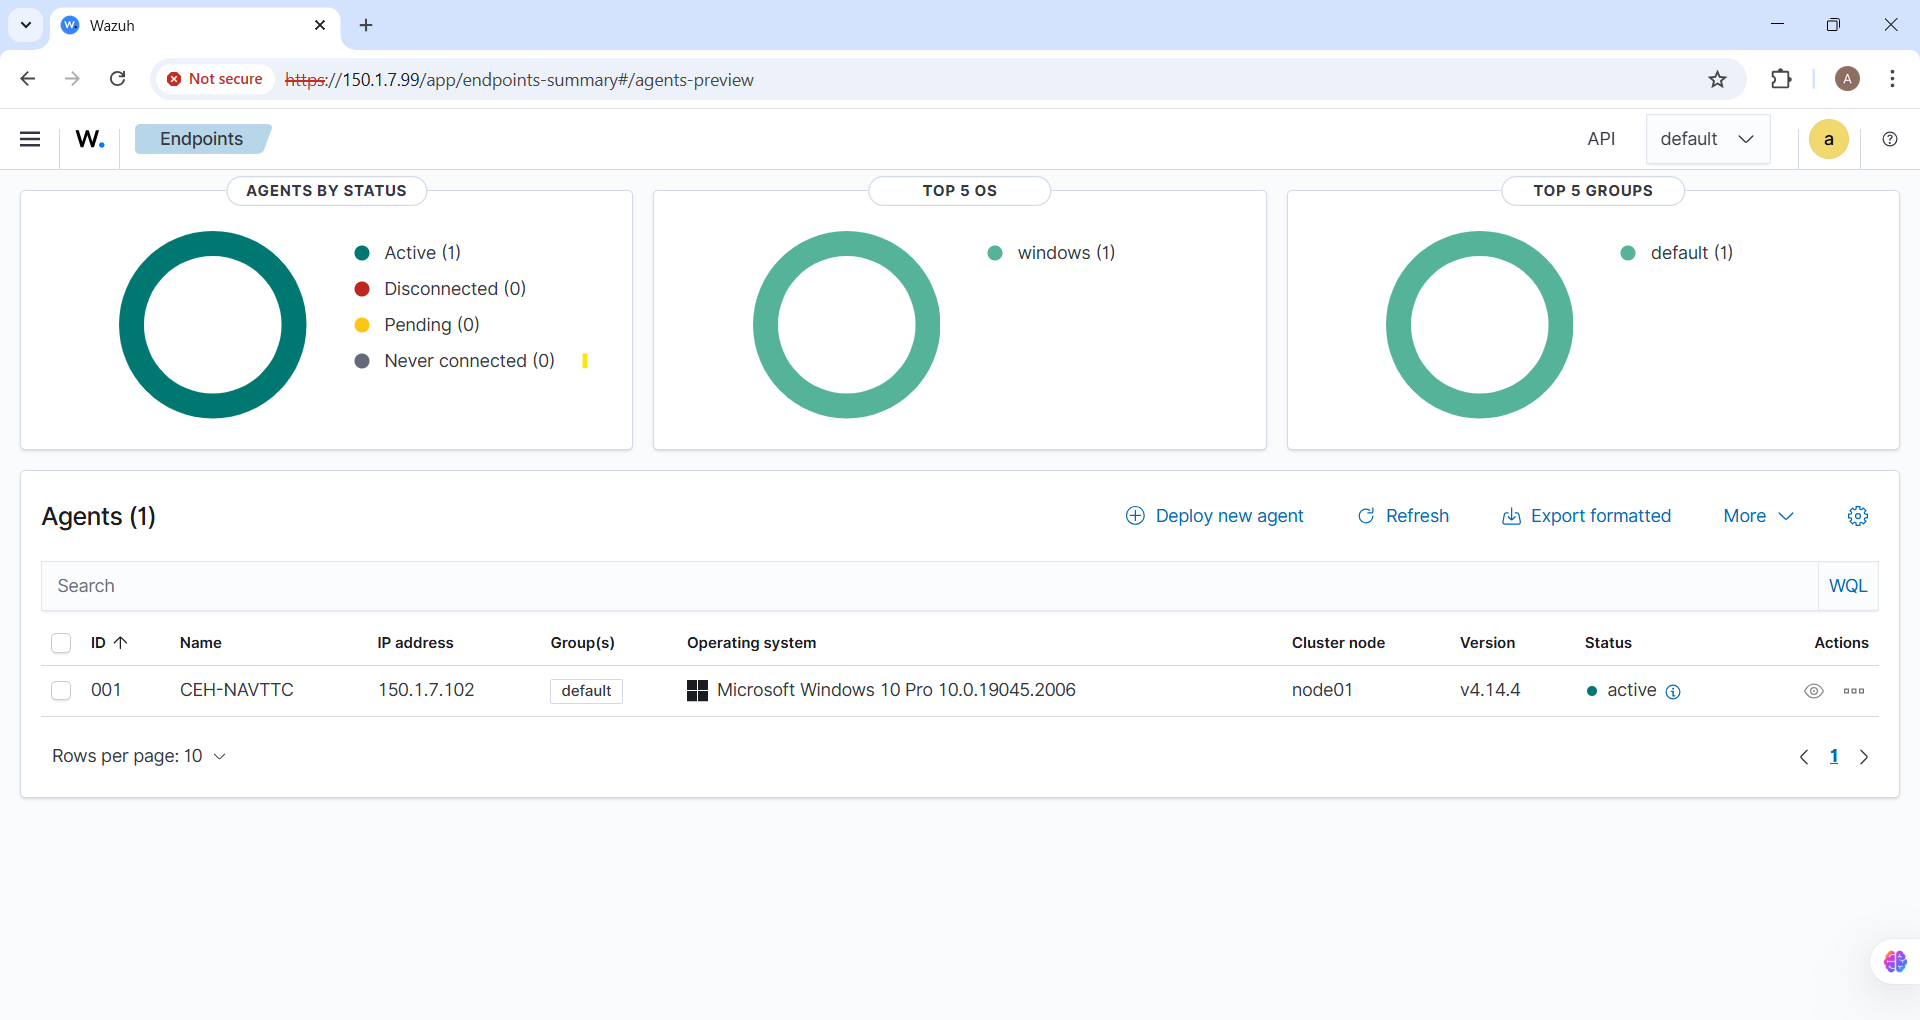
Task: Open the hamburger navigation menu
Action: click(x=30, y=139)
